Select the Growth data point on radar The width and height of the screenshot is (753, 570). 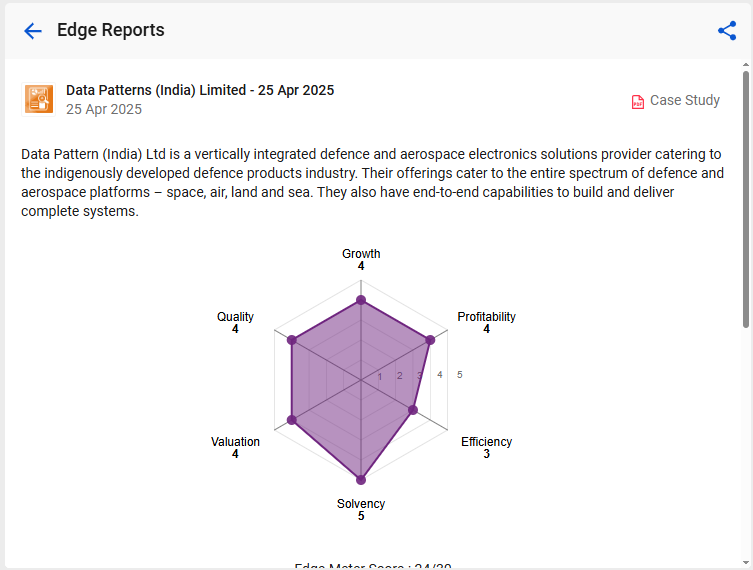tap(361, 301)
